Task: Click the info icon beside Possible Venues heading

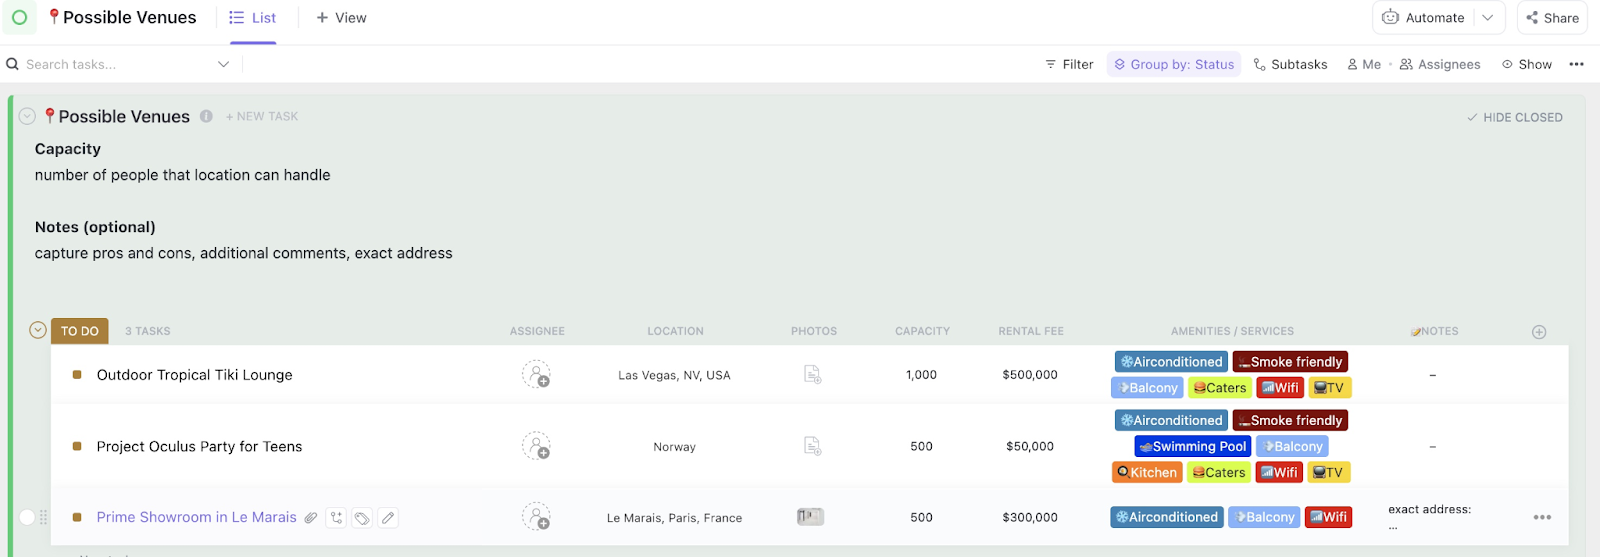Action: tap(206, 116)
